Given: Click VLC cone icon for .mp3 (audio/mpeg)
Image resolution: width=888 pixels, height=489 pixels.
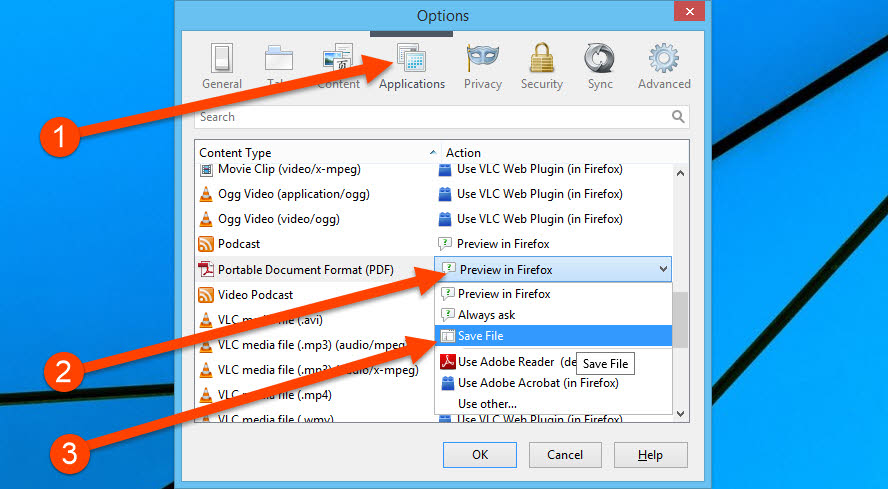Looking at the screenshot, I should point(206,345).
